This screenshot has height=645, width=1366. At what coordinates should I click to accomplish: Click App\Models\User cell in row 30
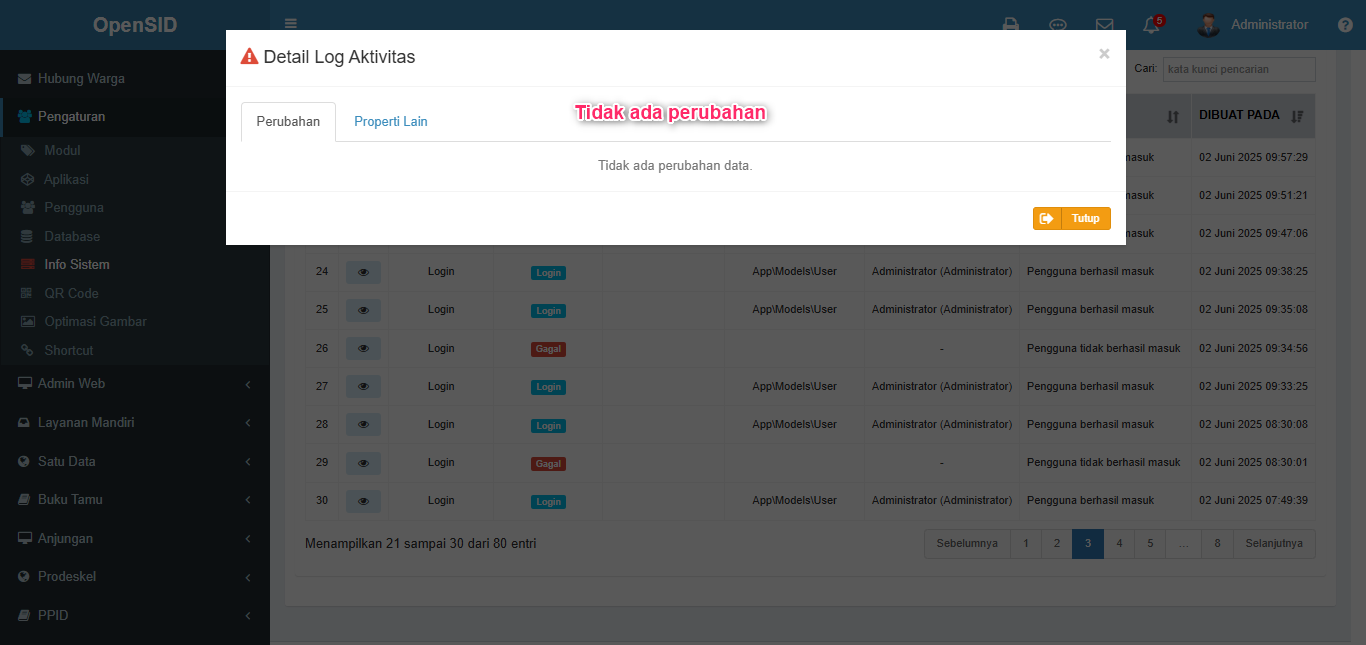tap(795, 500)
